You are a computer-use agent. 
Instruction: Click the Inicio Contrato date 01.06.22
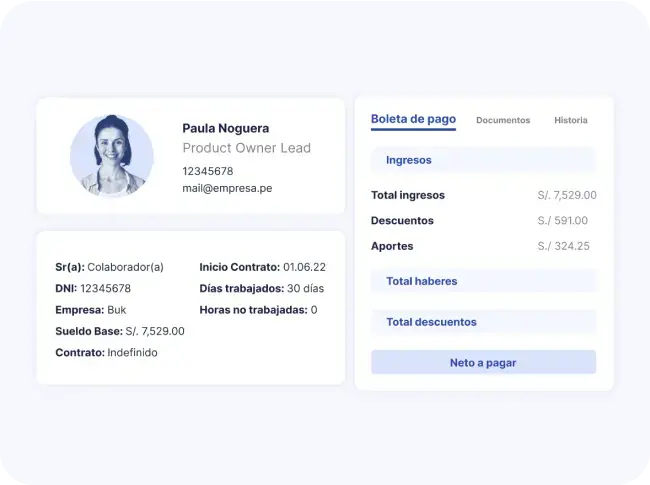[304, 267]
